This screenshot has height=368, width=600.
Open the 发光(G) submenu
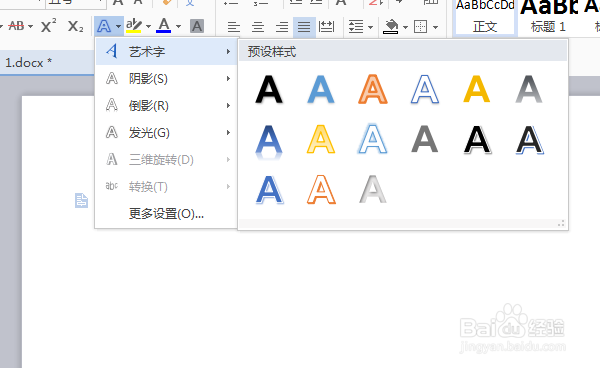pyautogui.click(x=166, y=133)
